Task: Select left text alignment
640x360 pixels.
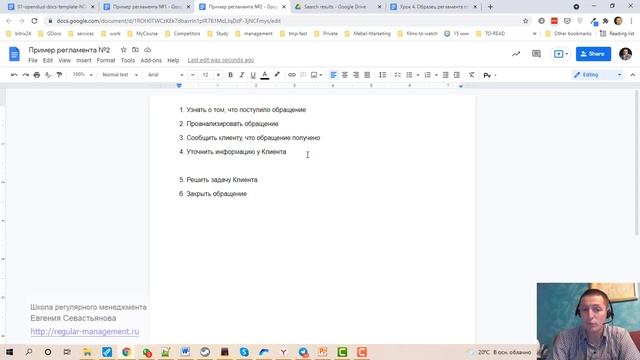Action: tap(333, 75)
